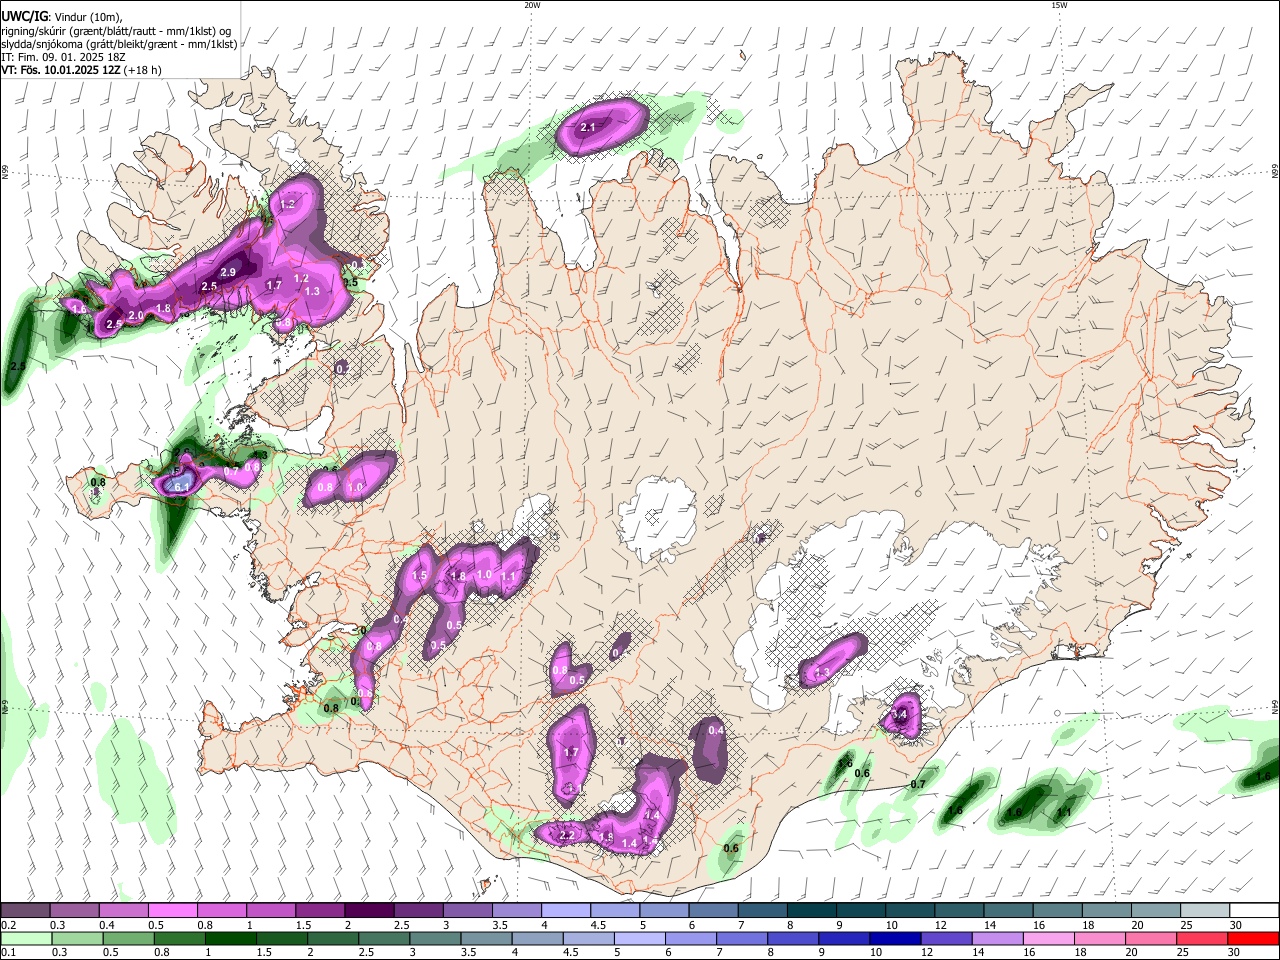
Task: Click the 2.2 snowfall value on the south coast
Action: 566,835
